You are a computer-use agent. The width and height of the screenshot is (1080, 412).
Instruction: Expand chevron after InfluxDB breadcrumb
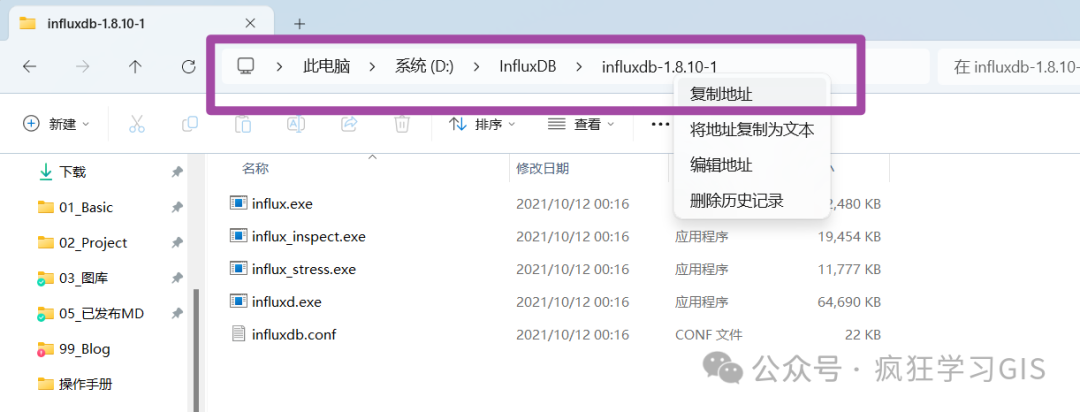tap(579, 67)
